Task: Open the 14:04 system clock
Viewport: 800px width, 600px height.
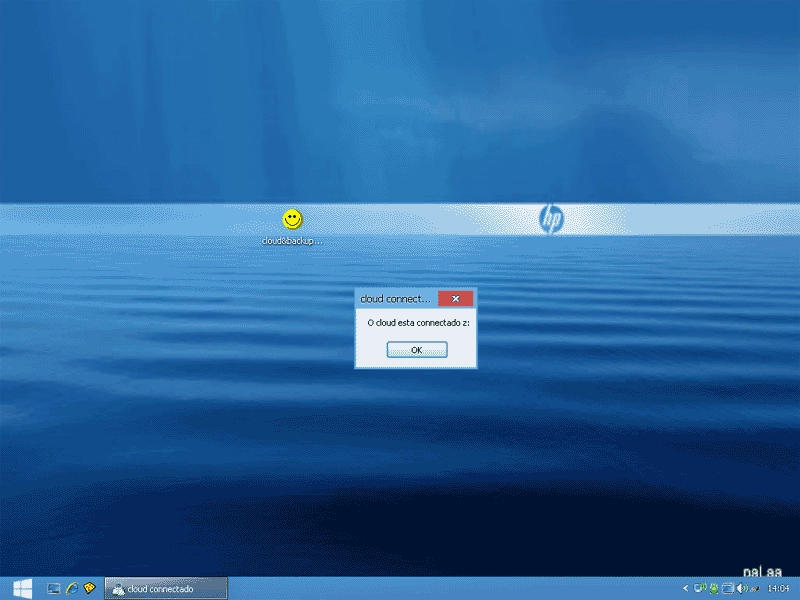Action: 778,589
